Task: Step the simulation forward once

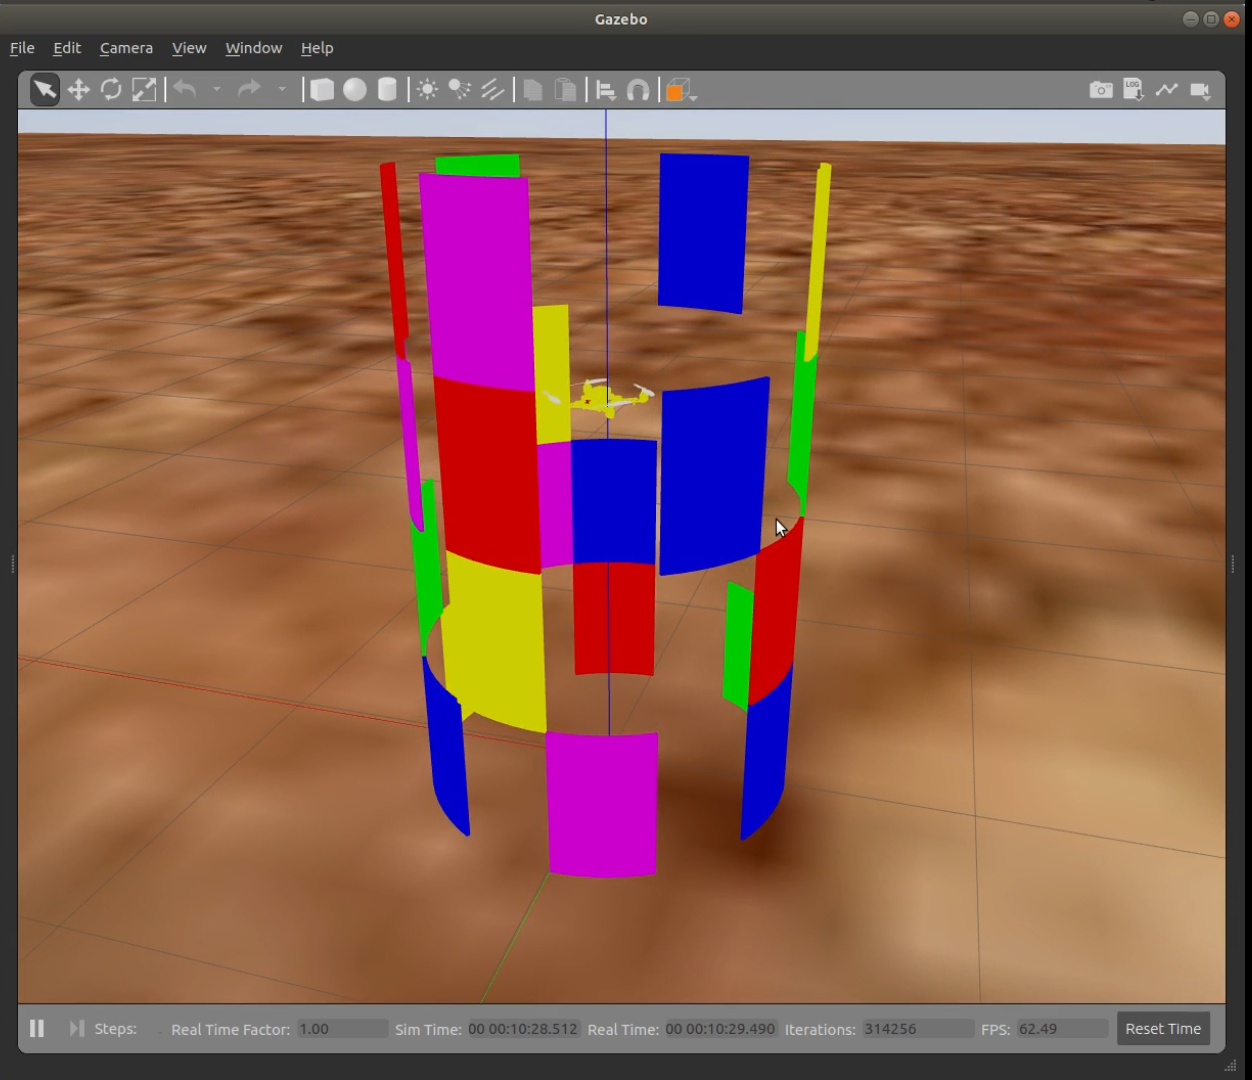Action: tap(76, 1028)
